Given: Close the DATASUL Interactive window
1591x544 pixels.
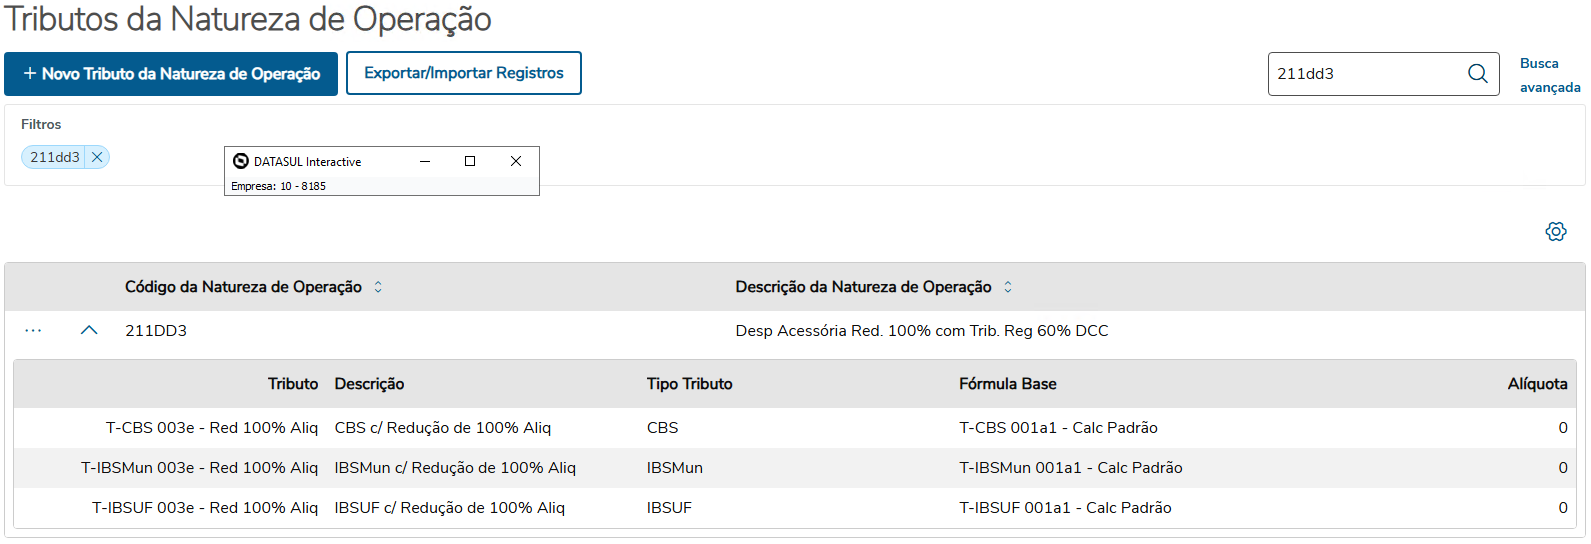Looking at the screenshot, I should pos(516,161).
